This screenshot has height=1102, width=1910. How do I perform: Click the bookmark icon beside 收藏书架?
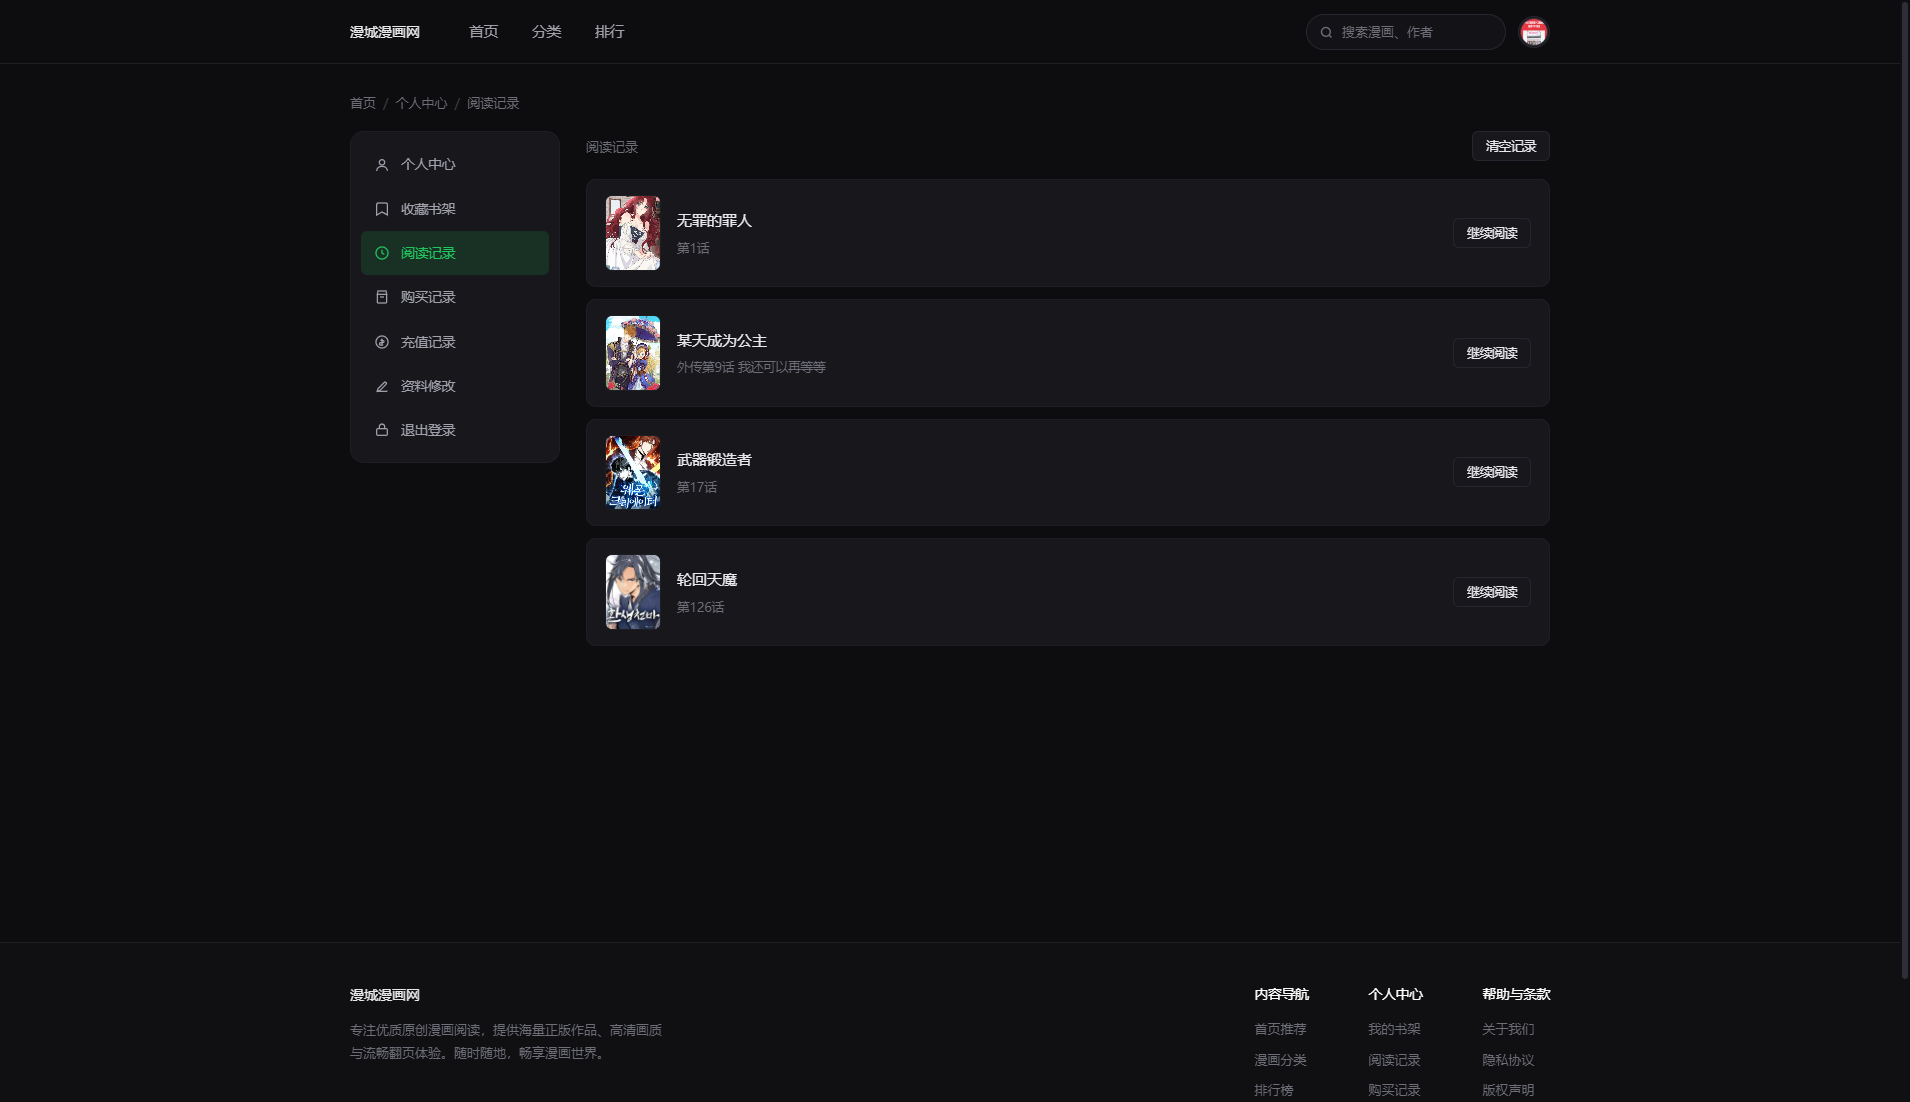tap(381, 209)
